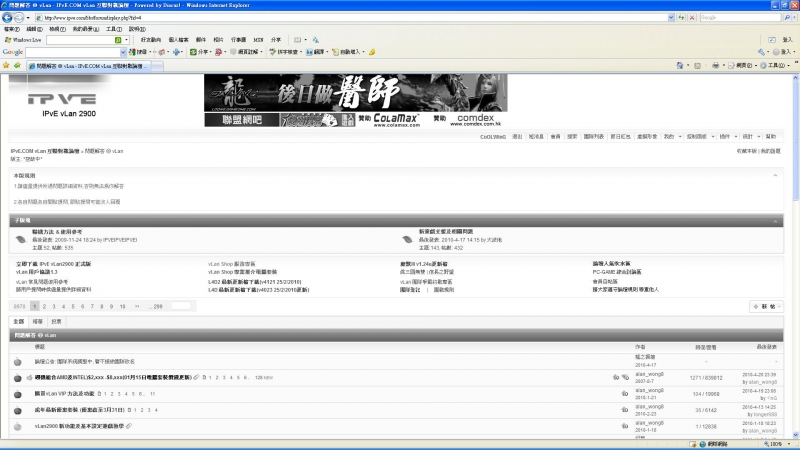Viewport: 800px width, 450px height.
Task: Stop loading with the red X icon
Action: 692,17
